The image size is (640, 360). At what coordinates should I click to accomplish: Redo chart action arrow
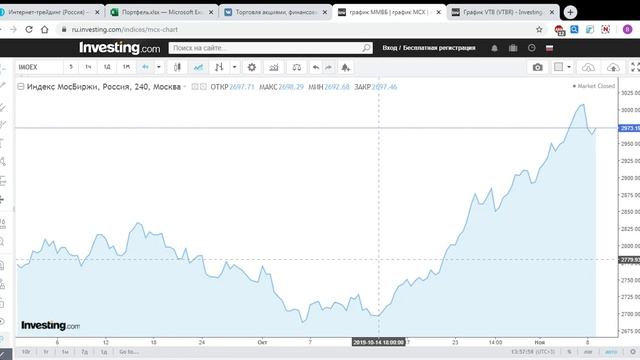(x=329, y=67)
